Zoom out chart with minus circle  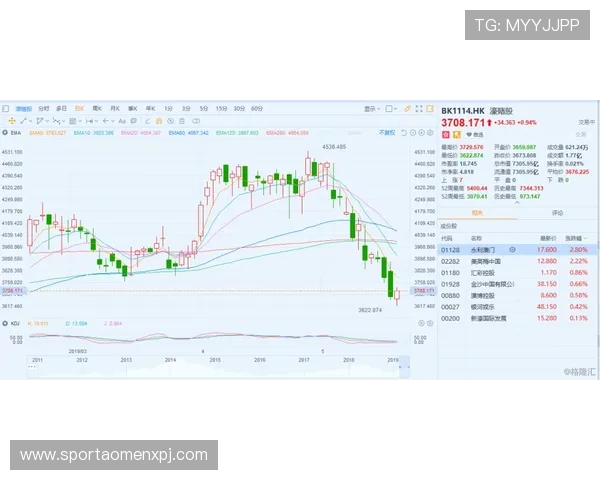click(x=413, y=133)
